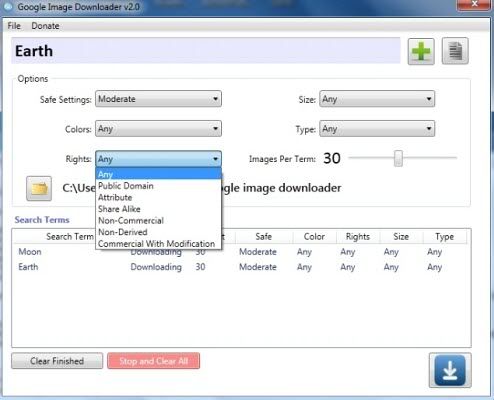This screenshot has height=400, width=494.
Task: Open the Type dropdown
Action: click(x=377, y=129)
